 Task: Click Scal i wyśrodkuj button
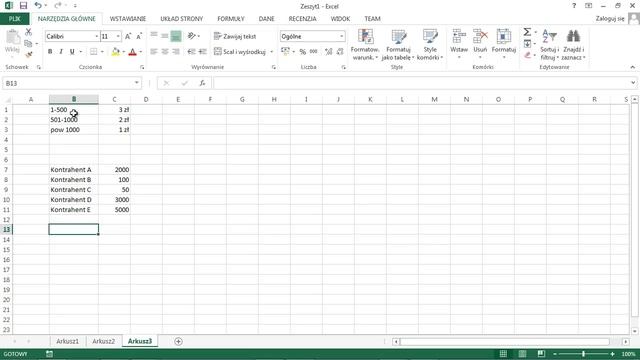coord(240,52)
